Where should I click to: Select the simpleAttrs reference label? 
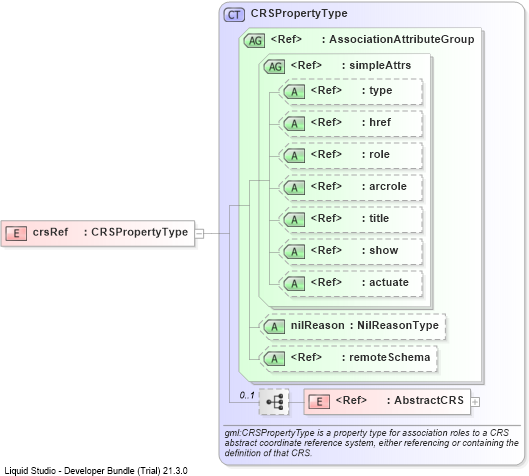[x=351, y=65]
